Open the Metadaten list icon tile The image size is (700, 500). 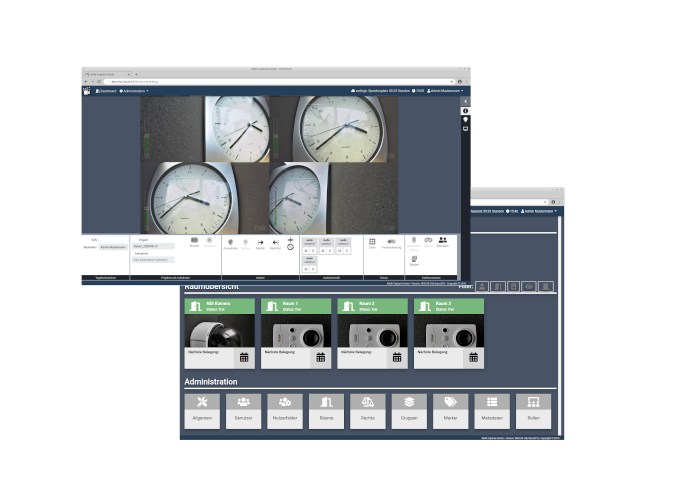point(492,410)
